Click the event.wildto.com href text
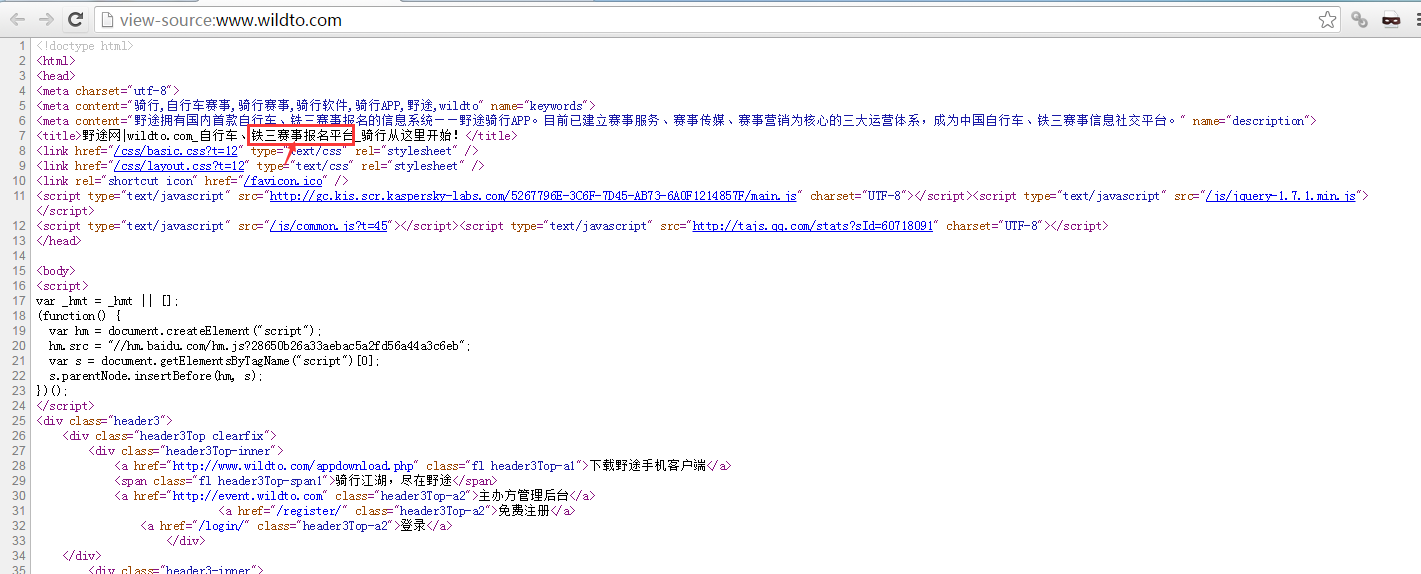The image size is (1421, 574). [x=248, y=496]
